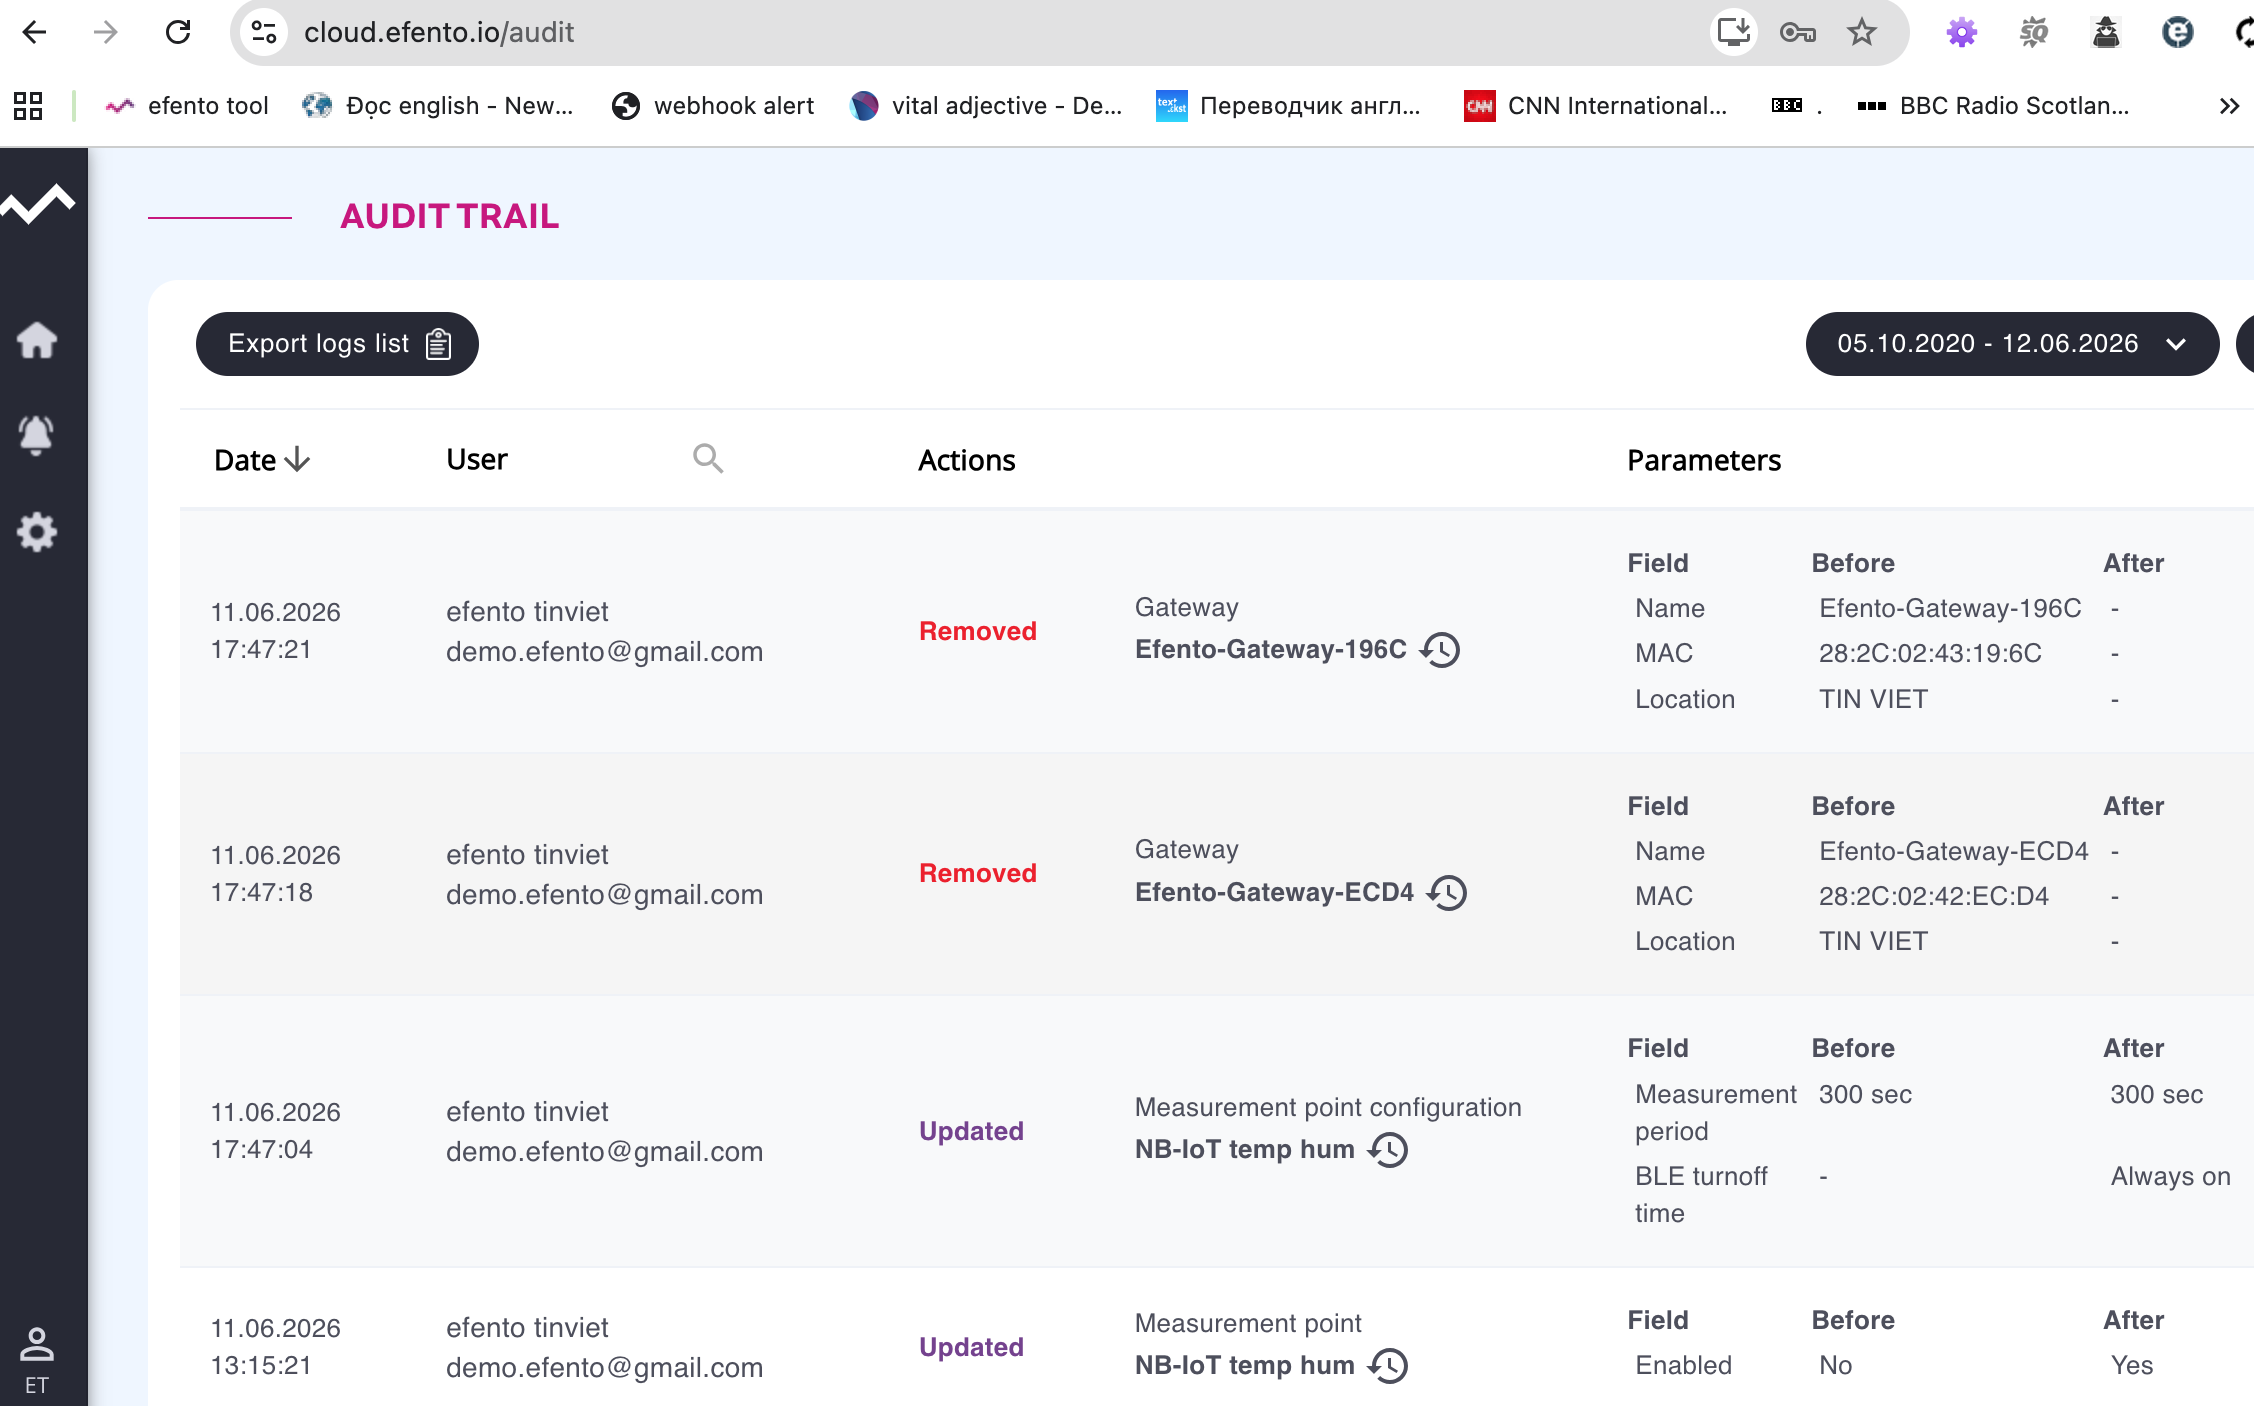Show more bookmarks via the double chevron
The height and width of the screenshot is (1406, 2254).
click(x=2229, y=105)
